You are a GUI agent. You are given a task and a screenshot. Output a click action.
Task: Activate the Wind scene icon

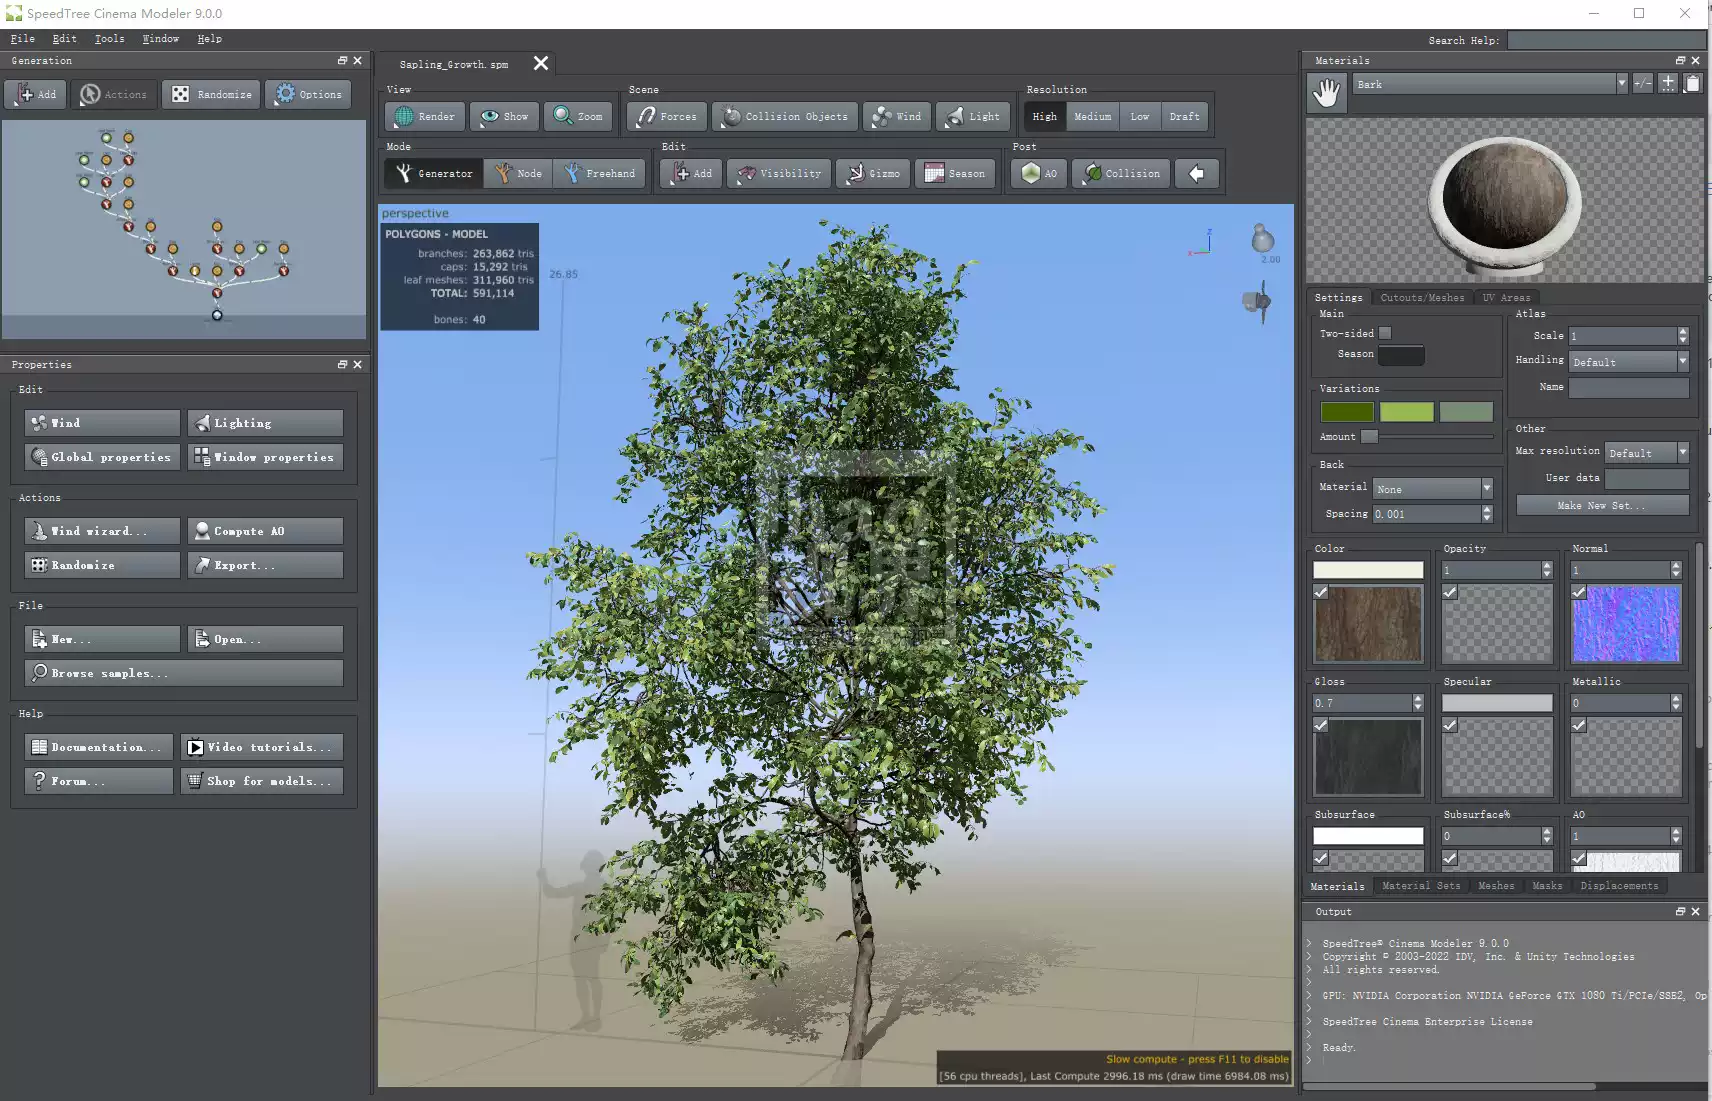click(896, 116)
